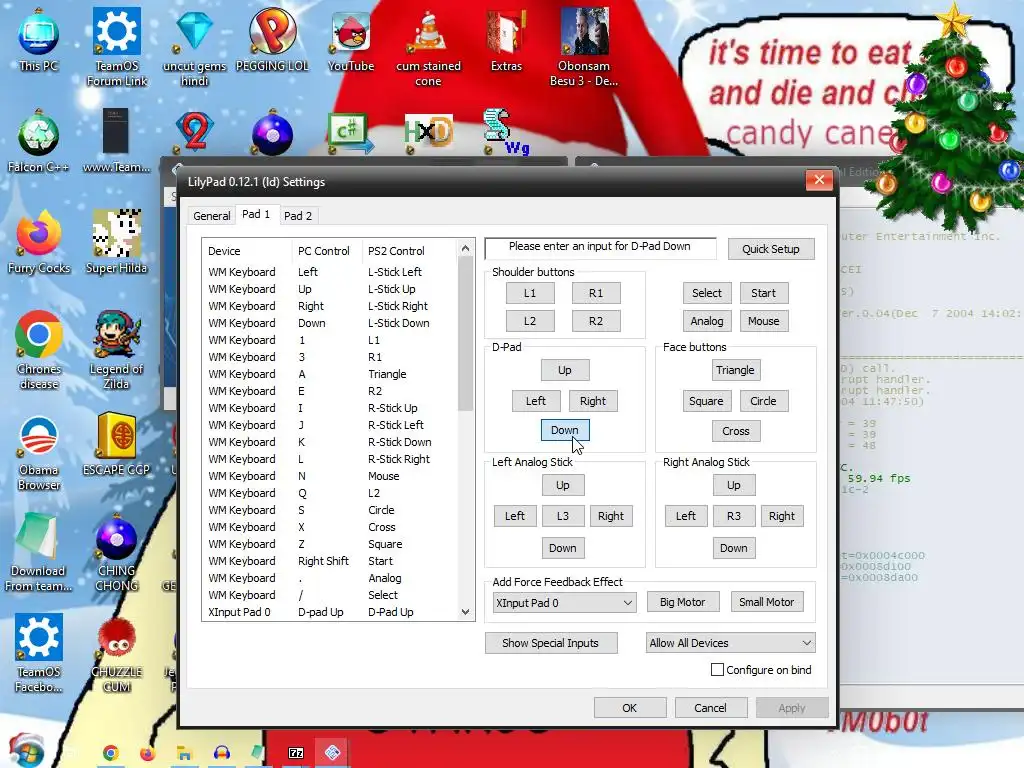The height and width of the screenshot is (768, 1024).
Task: Open Chrome from the taskbar
Action: (x=110, y=753)
